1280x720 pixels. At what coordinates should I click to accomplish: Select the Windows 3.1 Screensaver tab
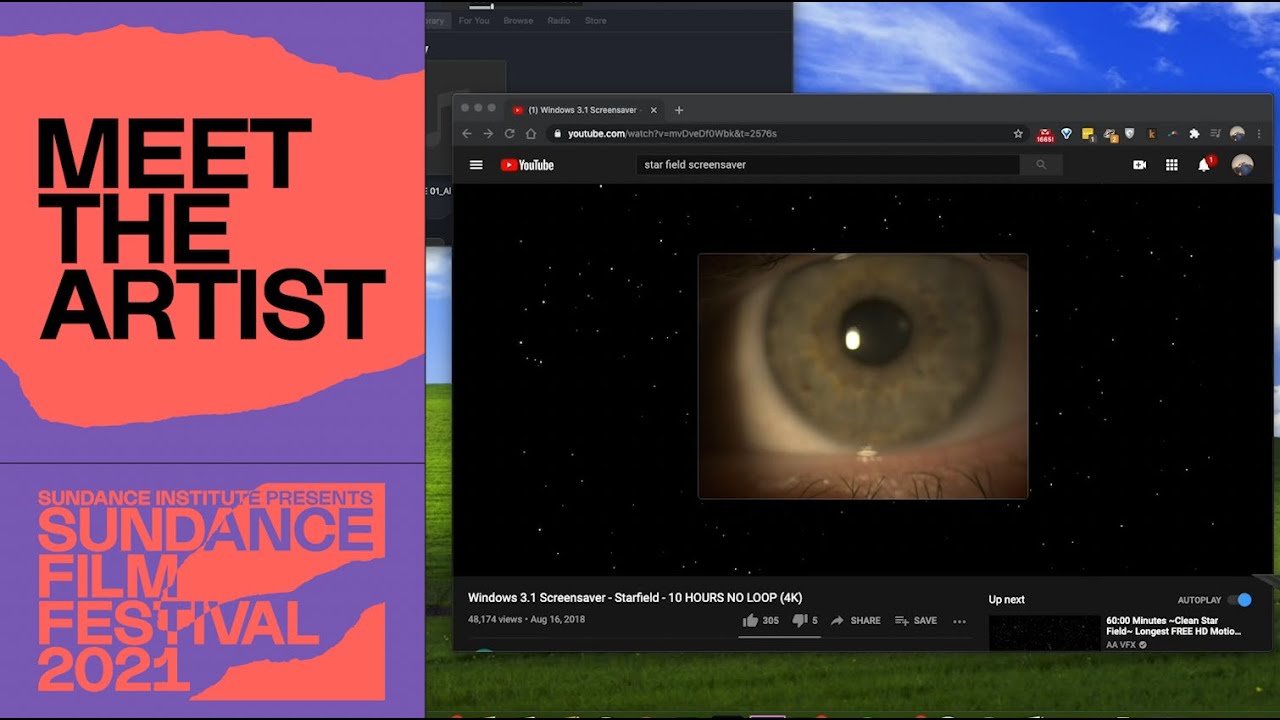[585, 110]
